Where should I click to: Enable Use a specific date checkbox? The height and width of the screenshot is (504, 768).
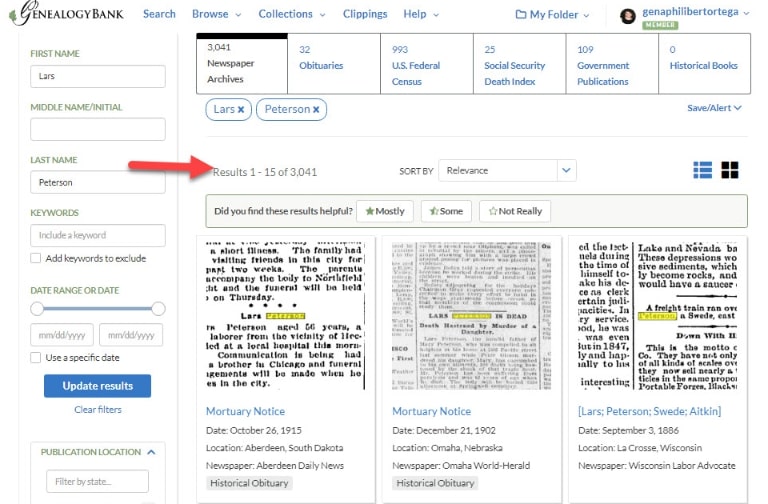(36, 358)
